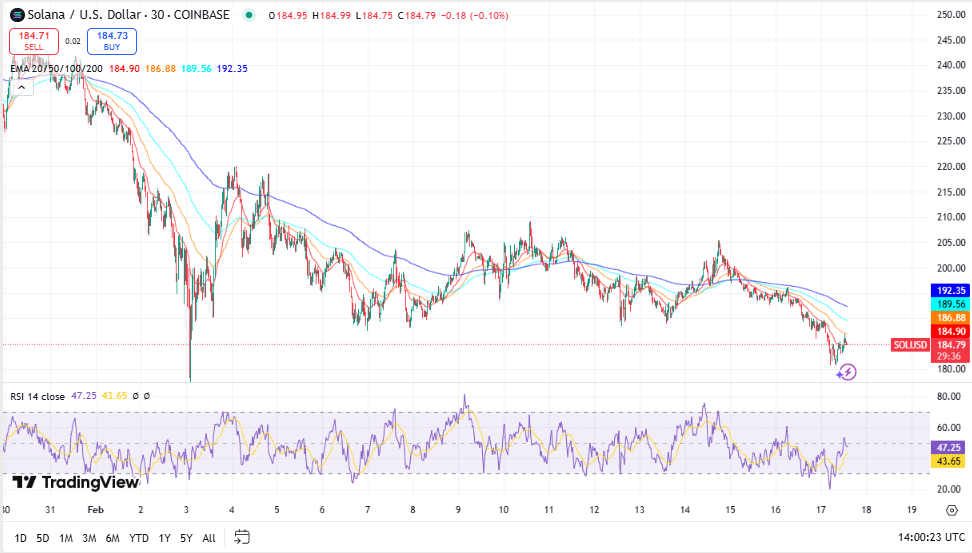Viewport: 972px width, 553px height.
Task: Click the green market status dot
Action: tap(249, 15)
